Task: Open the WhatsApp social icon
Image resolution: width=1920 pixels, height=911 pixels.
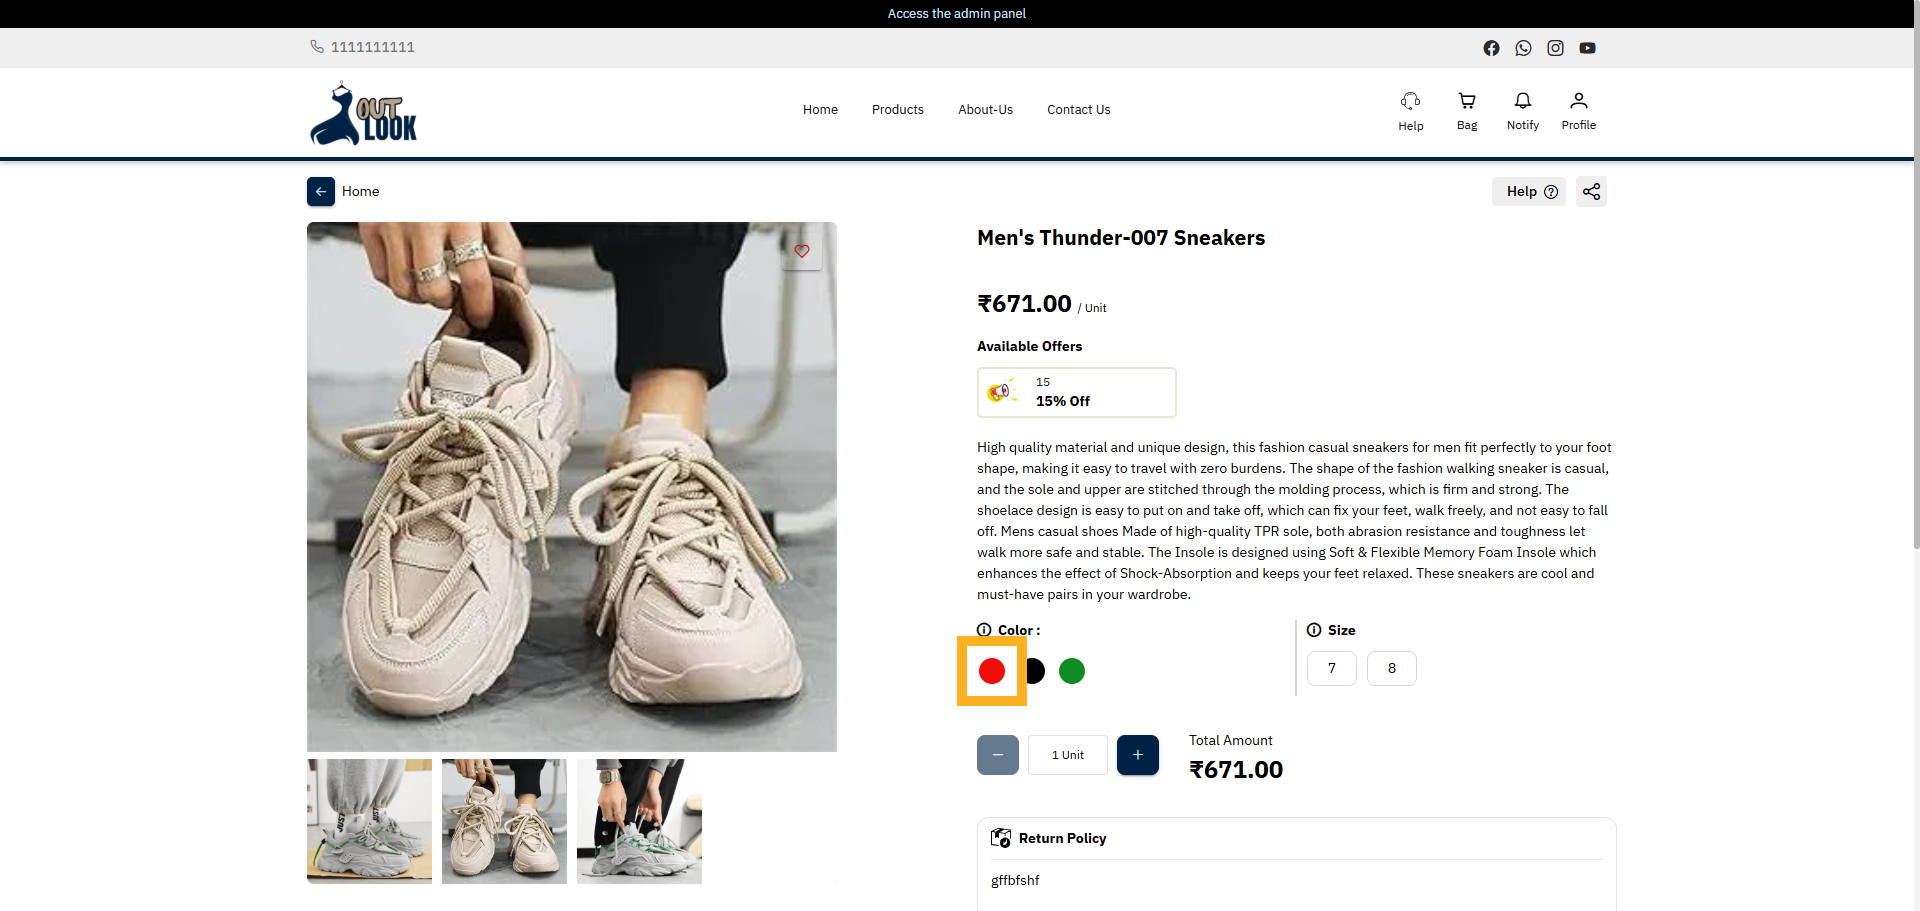Action: [x=1523, y=48]
